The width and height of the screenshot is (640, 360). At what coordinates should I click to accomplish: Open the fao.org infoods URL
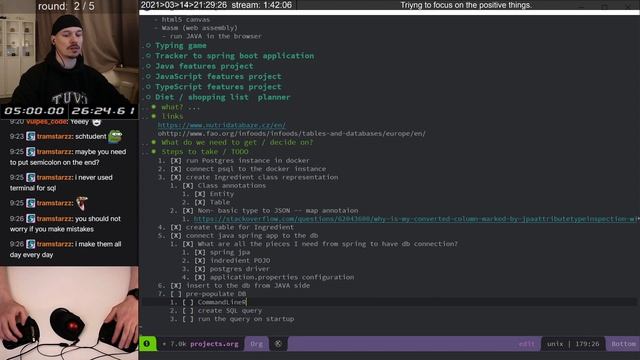[x=291, y=133]
